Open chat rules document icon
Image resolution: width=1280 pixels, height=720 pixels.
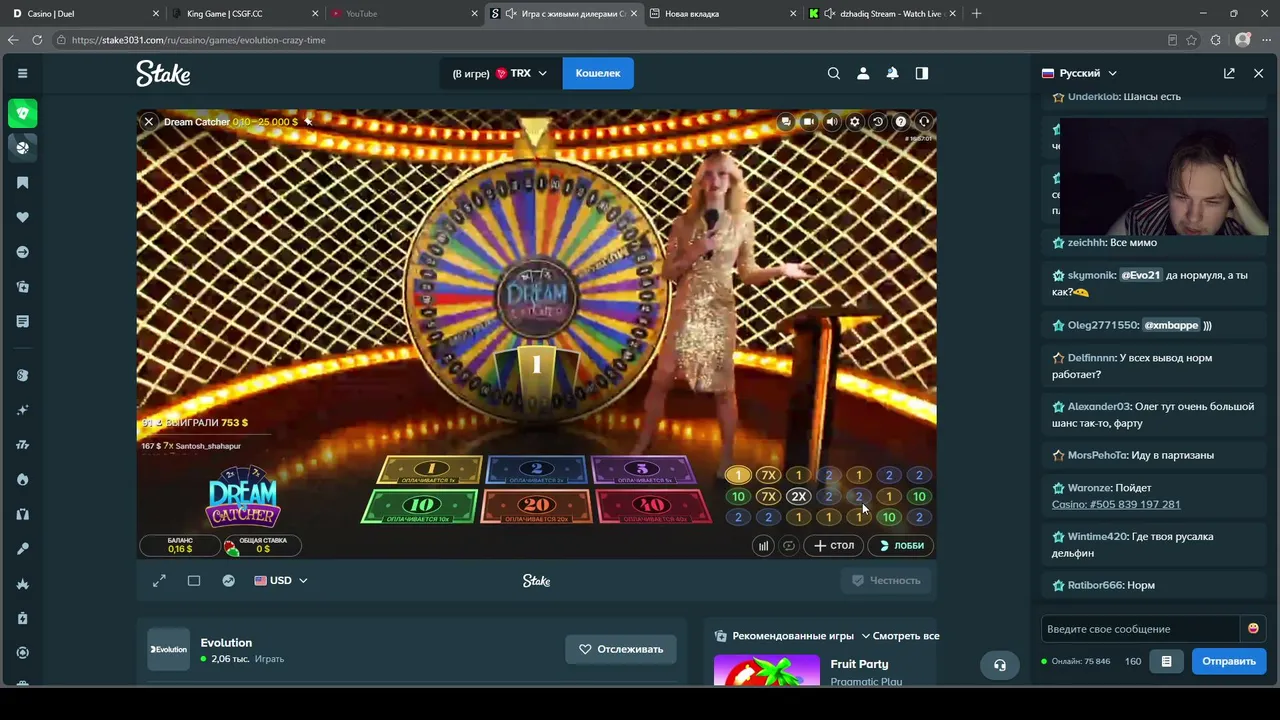[1166, 661]
